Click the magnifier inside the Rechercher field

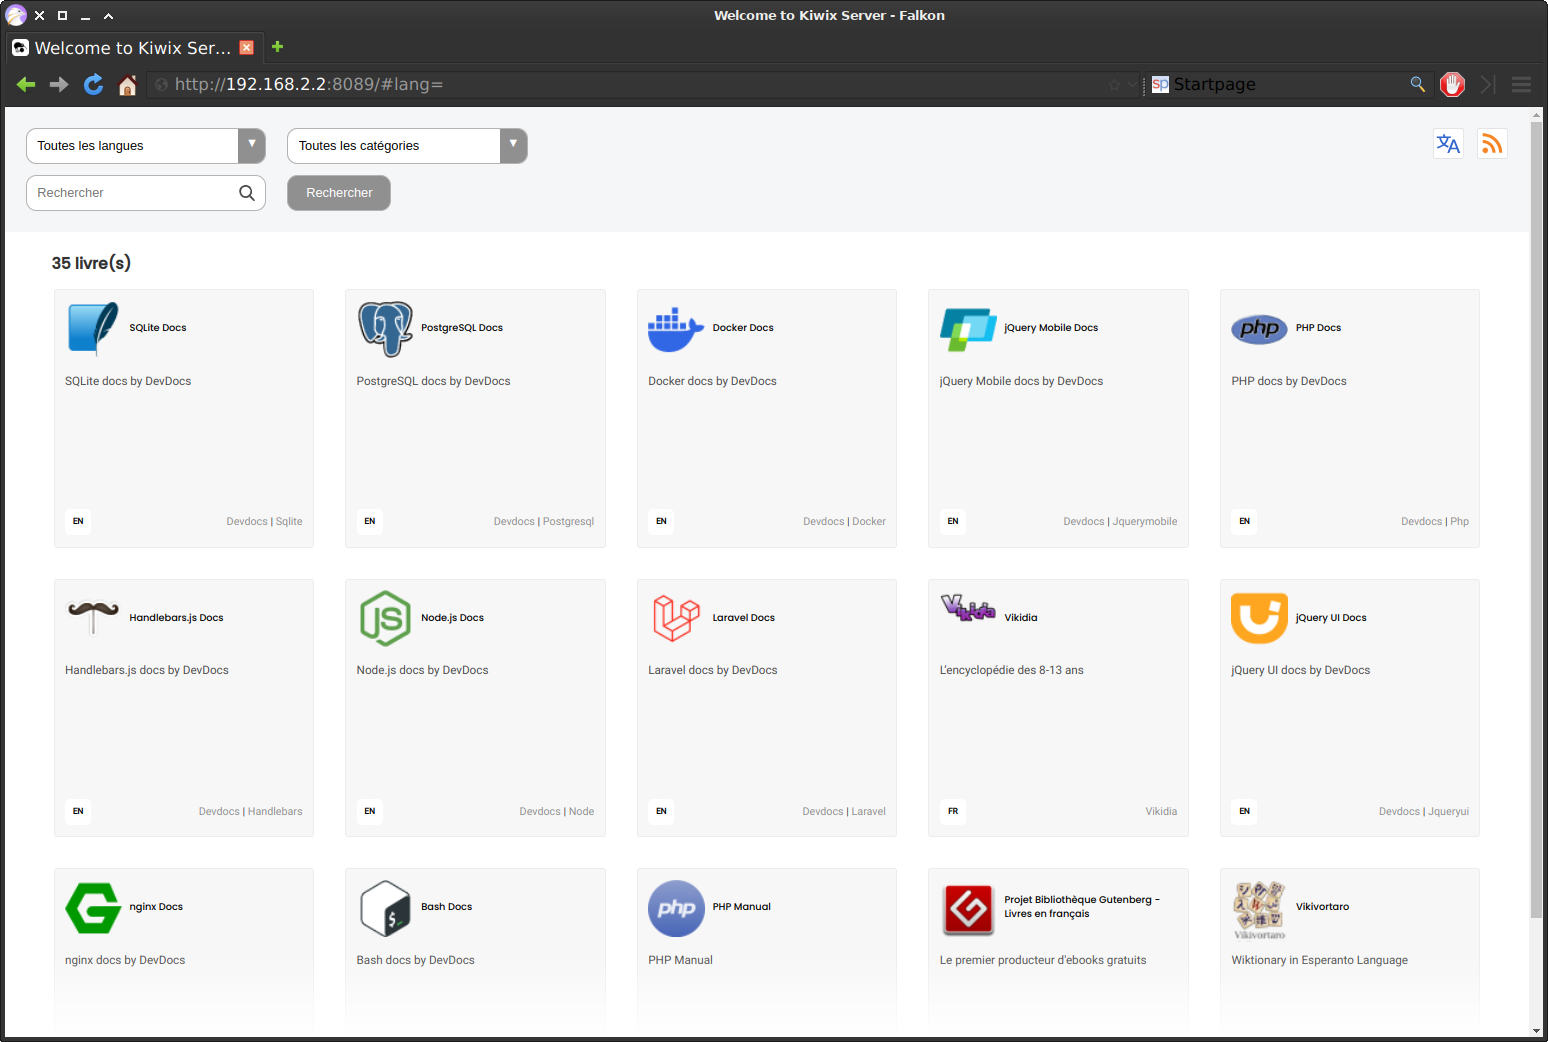(247, 193)
